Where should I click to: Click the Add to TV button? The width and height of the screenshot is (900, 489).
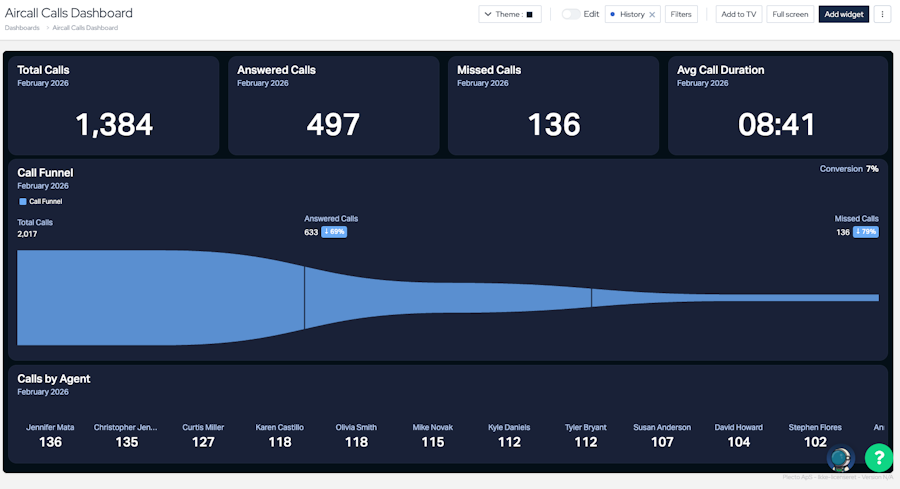point(739,14)
